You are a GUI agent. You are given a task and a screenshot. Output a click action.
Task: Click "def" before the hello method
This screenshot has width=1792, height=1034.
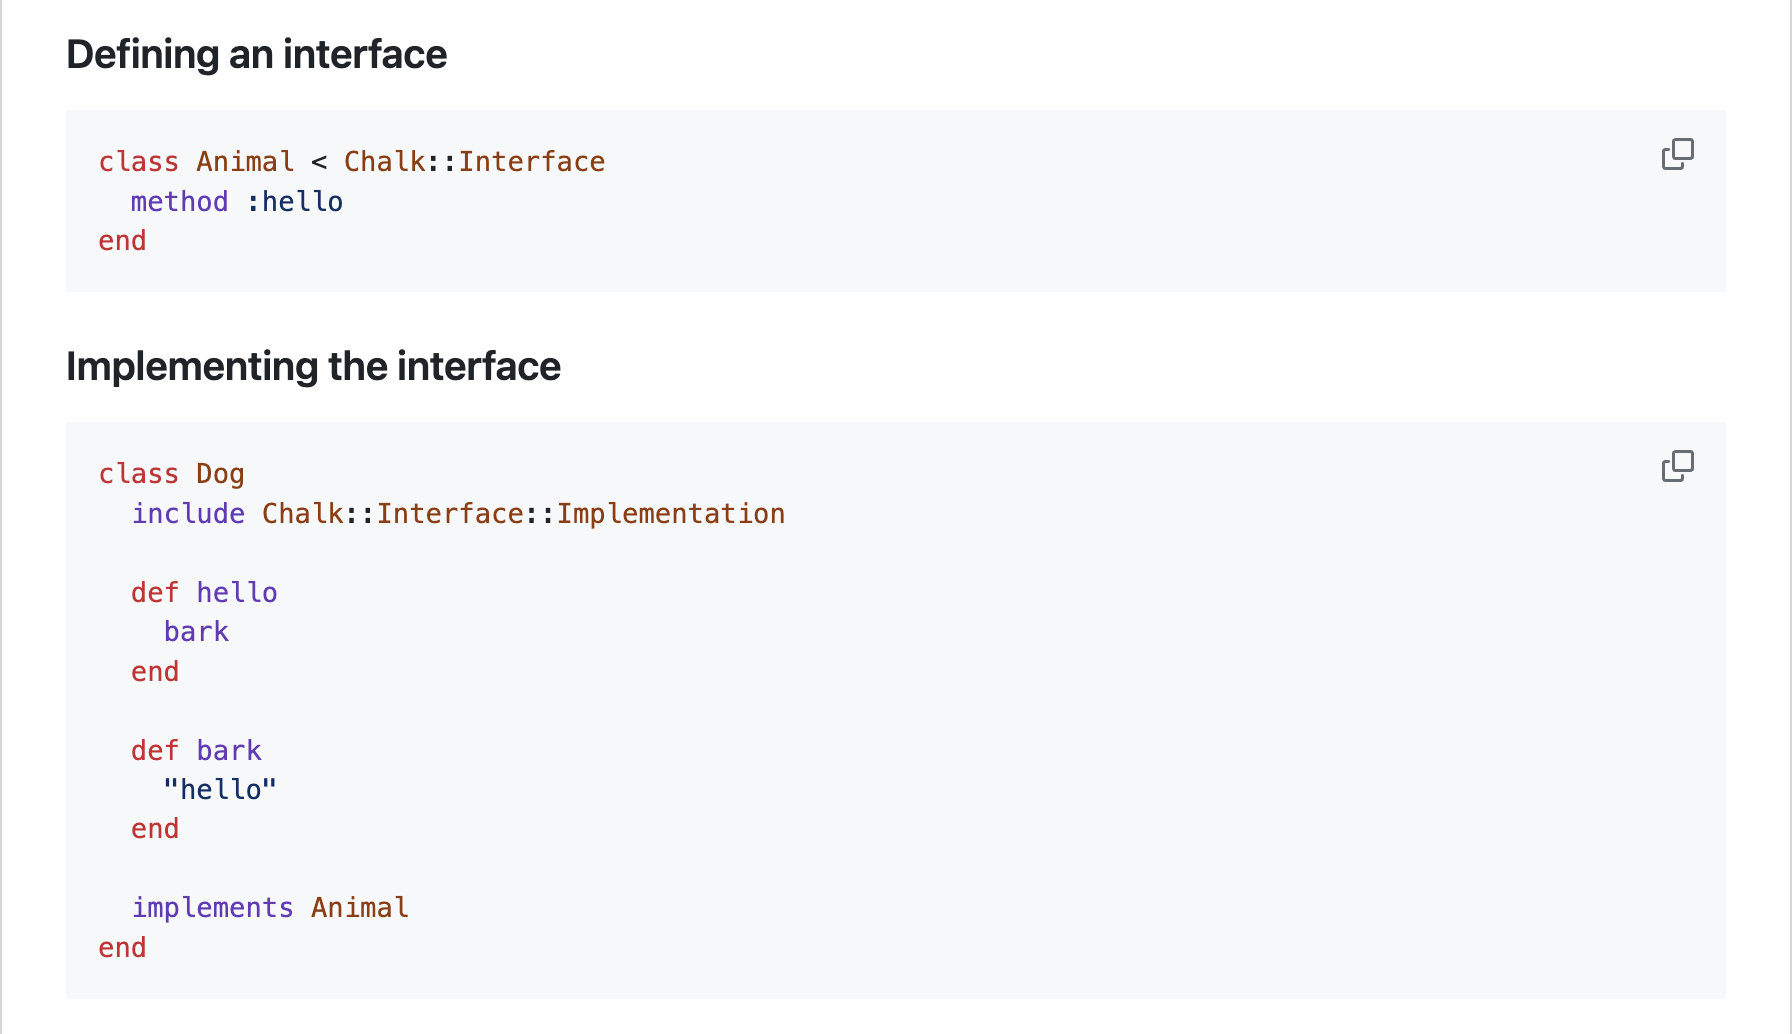[x=155, y=593]
